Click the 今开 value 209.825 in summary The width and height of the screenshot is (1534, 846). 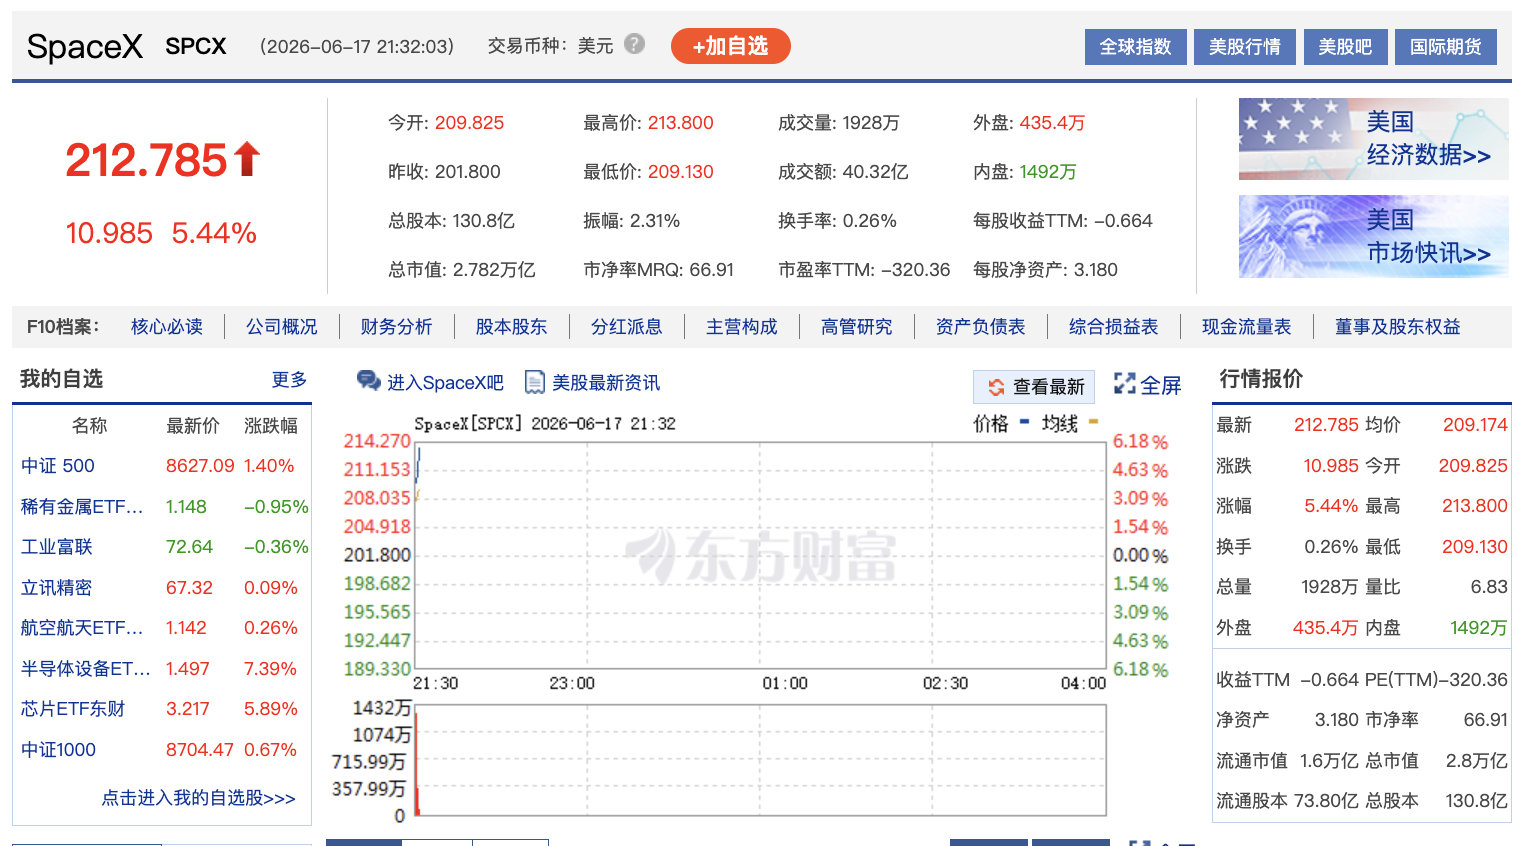tap(469, 123)
